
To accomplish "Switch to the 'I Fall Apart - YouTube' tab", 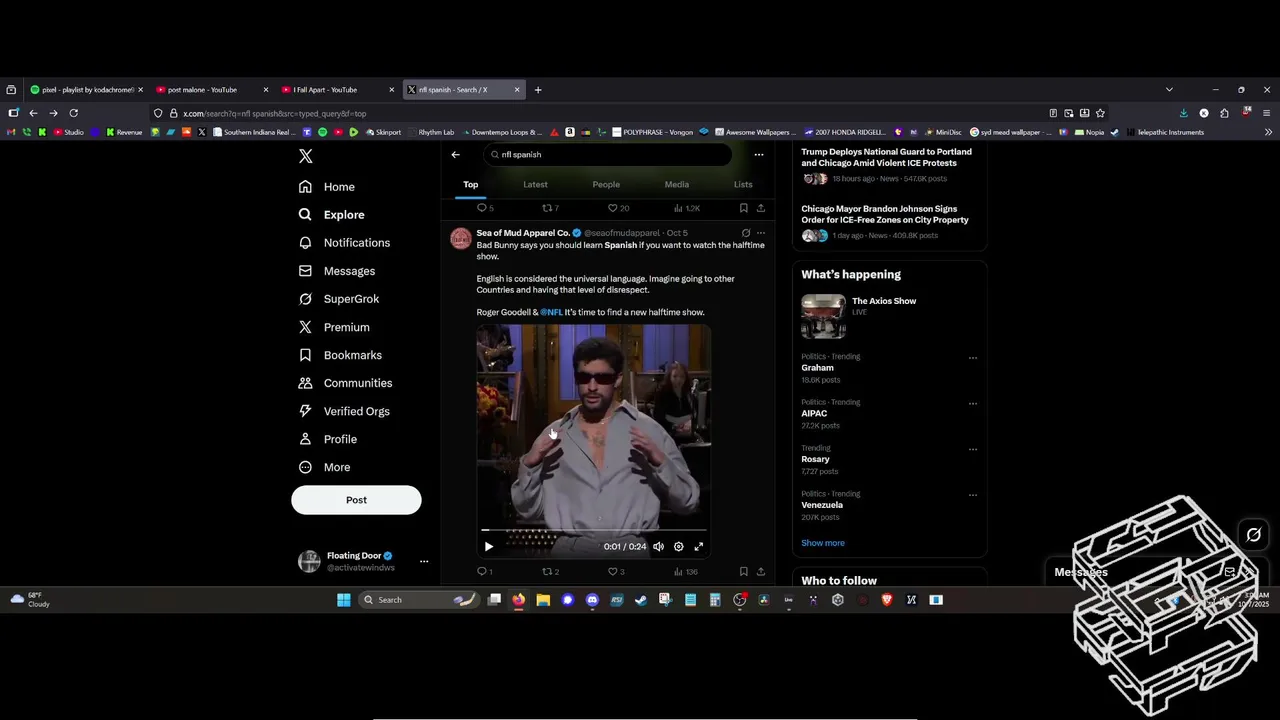I will pyautogui.click(x=337, y=90).
